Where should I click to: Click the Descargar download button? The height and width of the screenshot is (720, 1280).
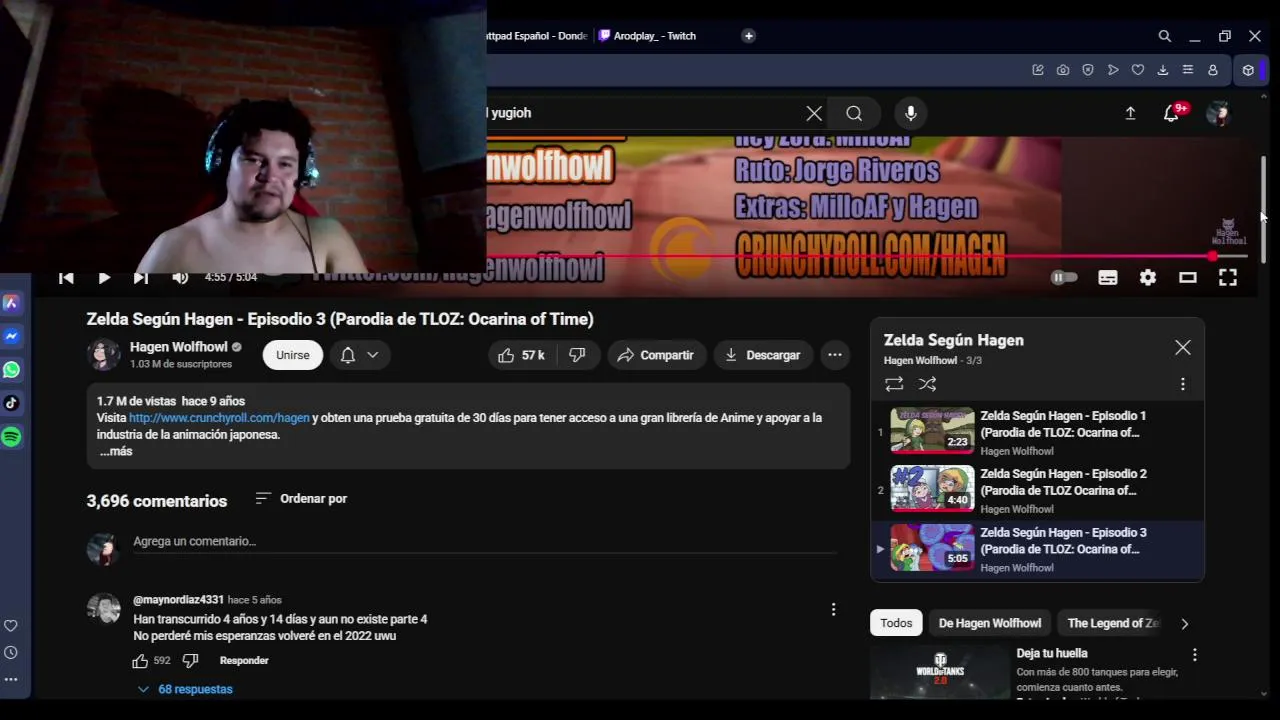pos(763,355)
